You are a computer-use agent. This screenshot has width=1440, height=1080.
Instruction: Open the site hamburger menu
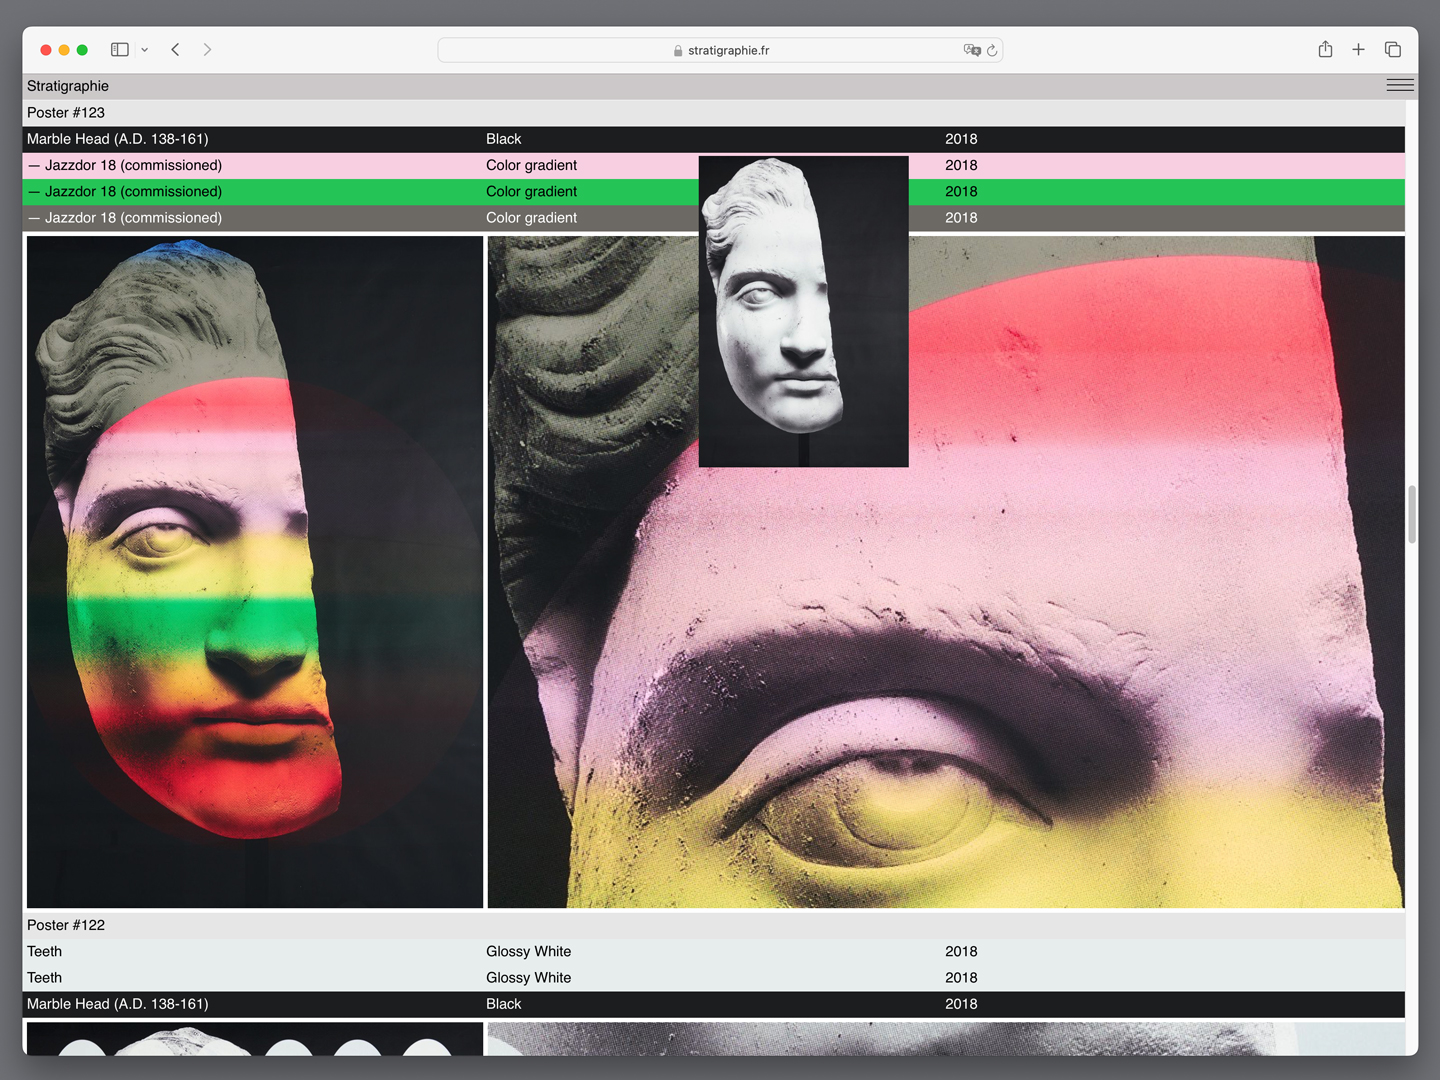1400,86
